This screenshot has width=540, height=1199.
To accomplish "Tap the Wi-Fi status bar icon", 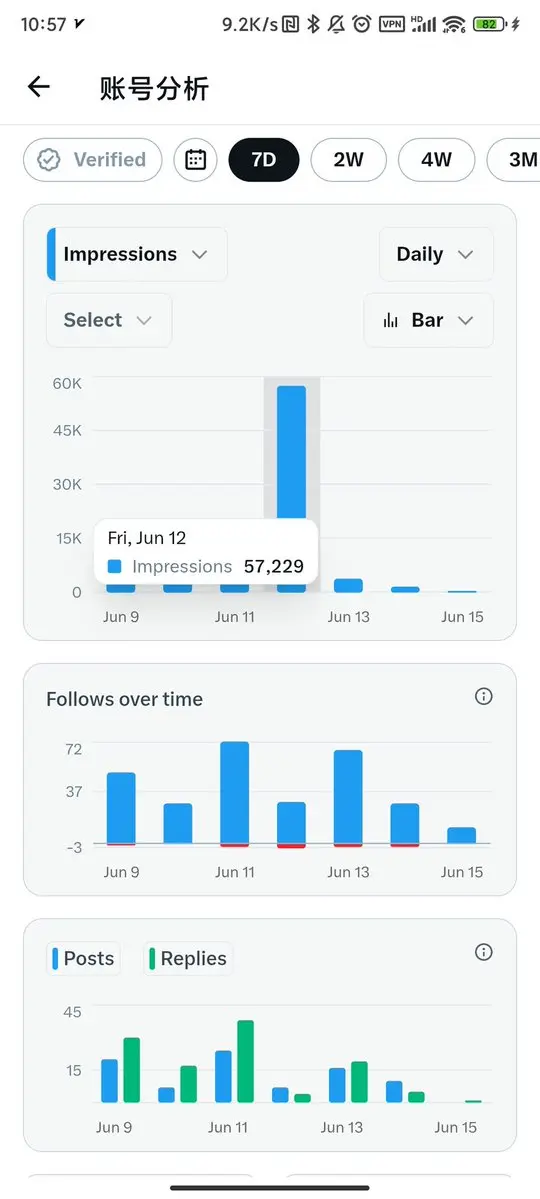I will (x=454, y=24).
